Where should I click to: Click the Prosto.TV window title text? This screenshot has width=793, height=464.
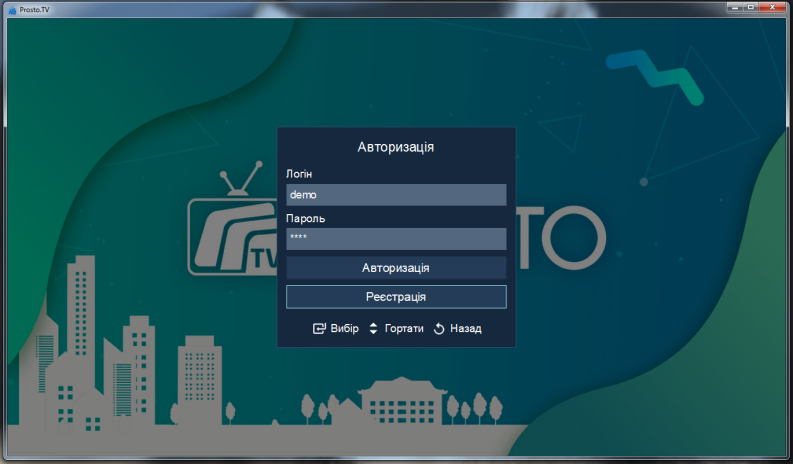pos(34,10)
